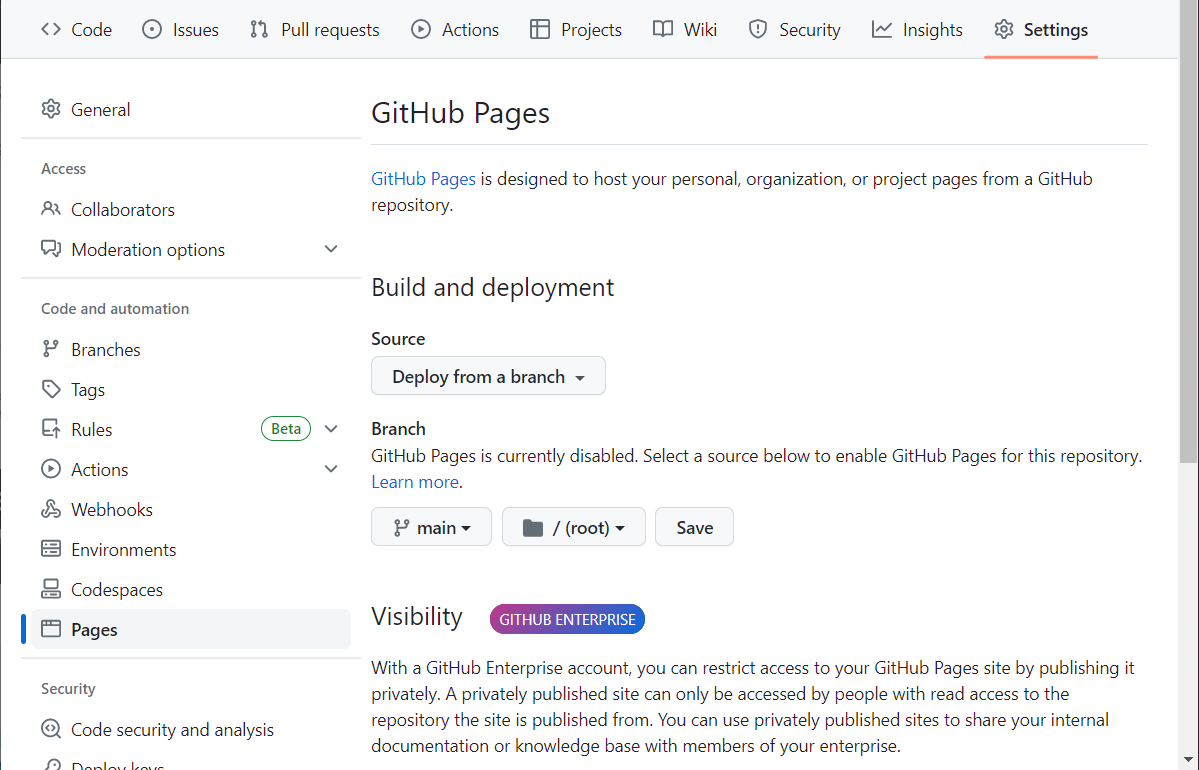This screenshot has height=770, width=1199.
Task: Expand the Rules section chevron
Action: [331, 429]
